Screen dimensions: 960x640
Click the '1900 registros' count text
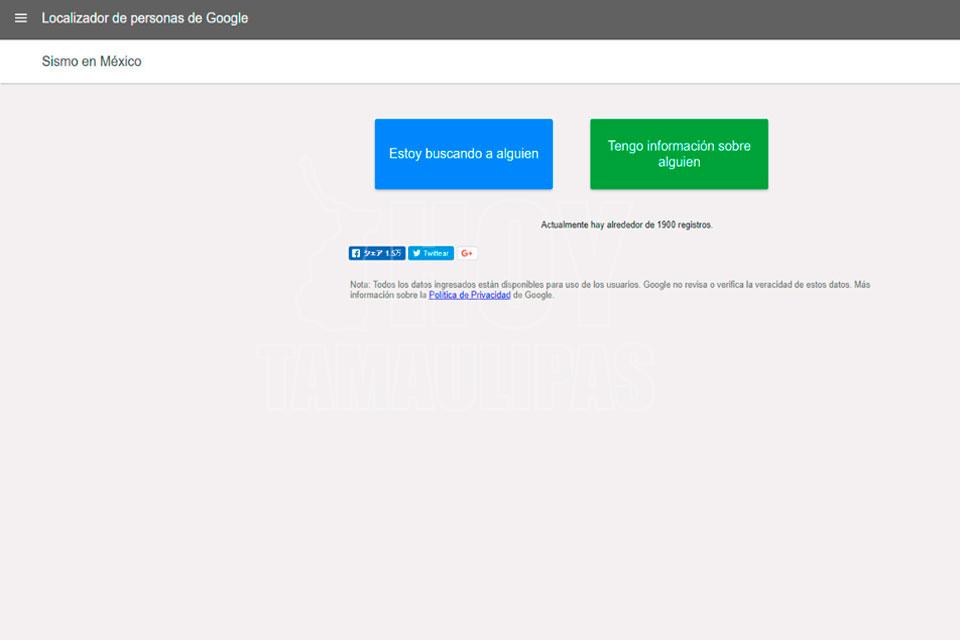tap(684, 225)
